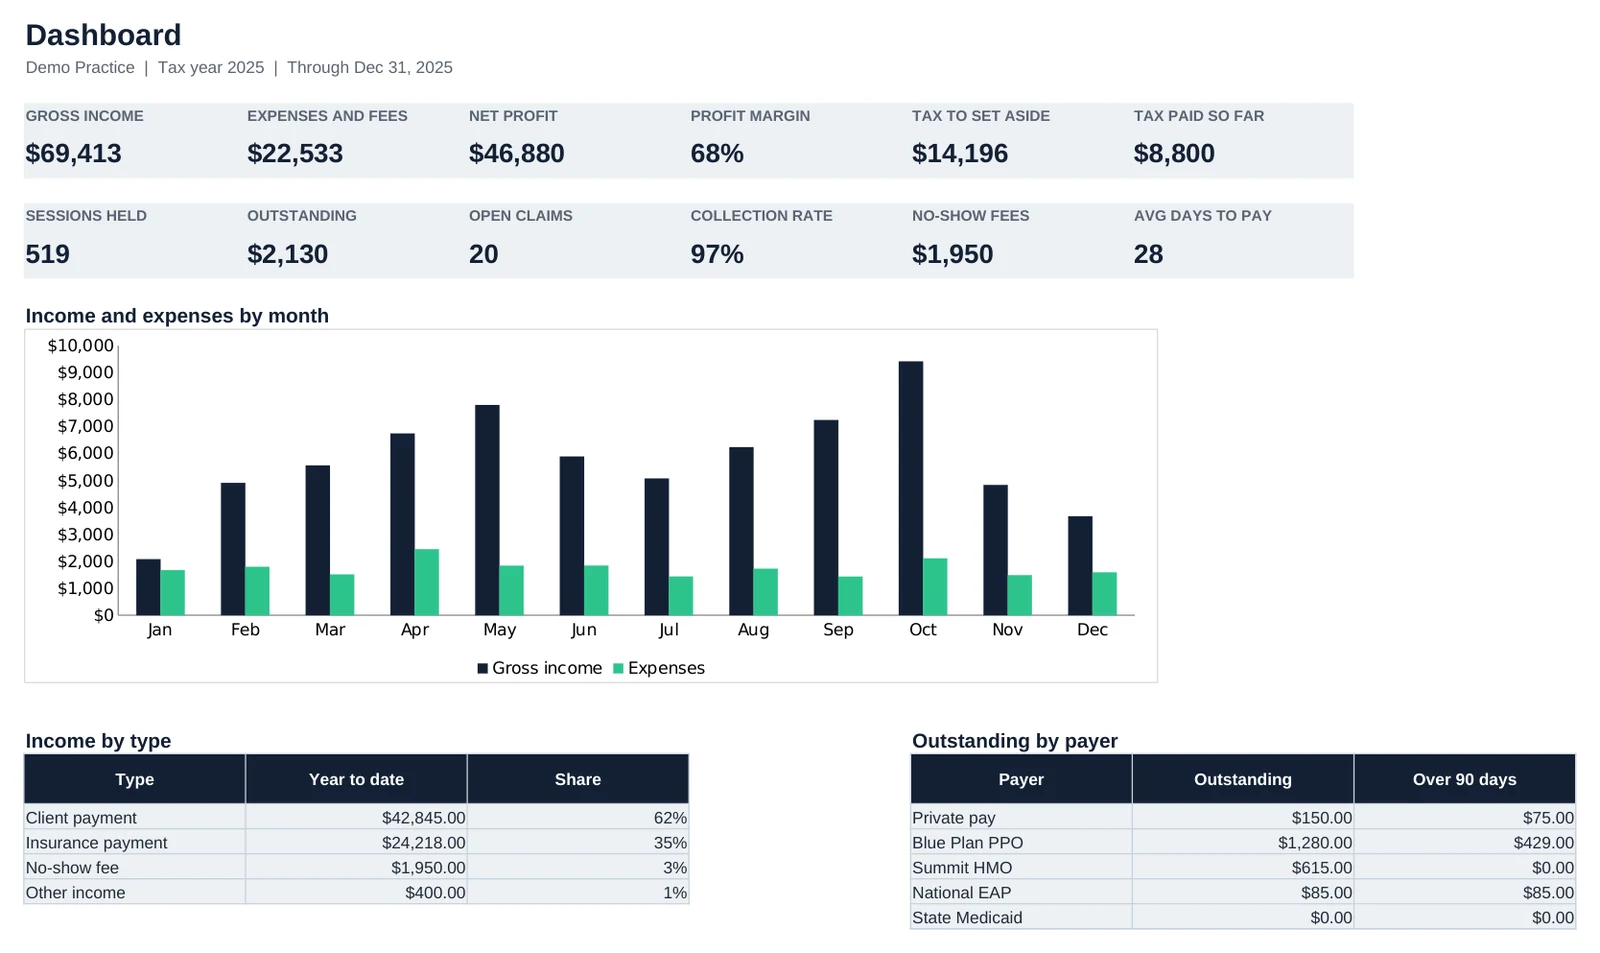Click the May gross income bar
Viewport: 1600px width, 953px height.
[x=487, y=510]
